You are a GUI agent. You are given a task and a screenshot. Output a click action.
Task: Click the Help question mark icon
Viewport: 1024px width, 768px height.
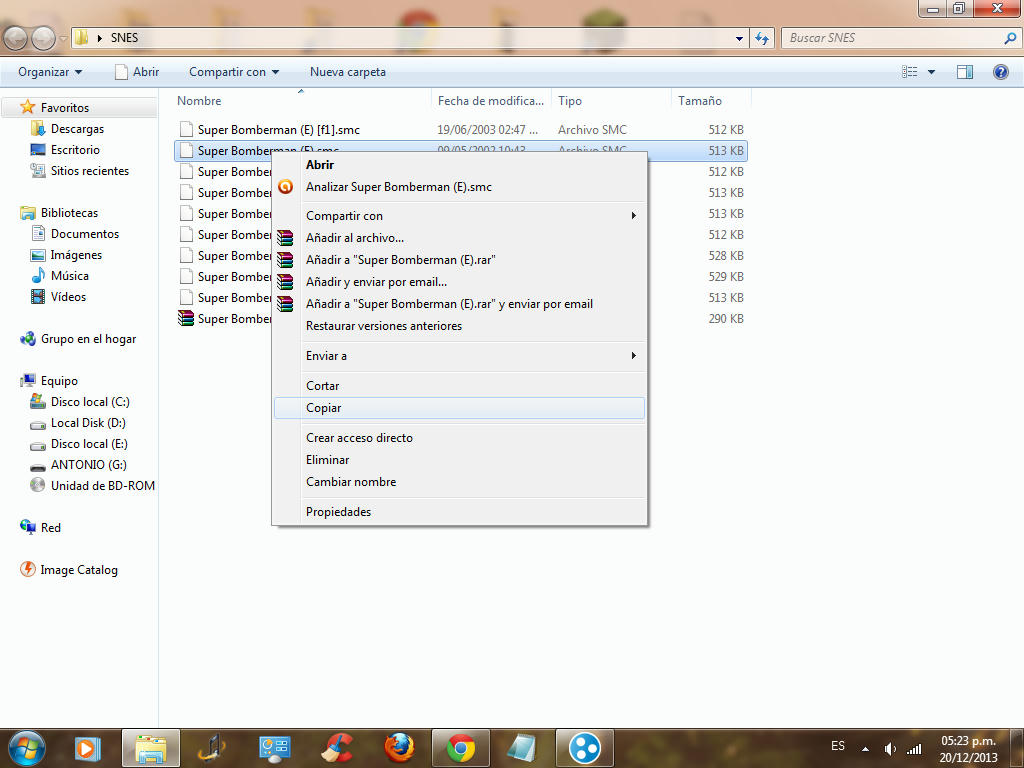(1000, 72)
